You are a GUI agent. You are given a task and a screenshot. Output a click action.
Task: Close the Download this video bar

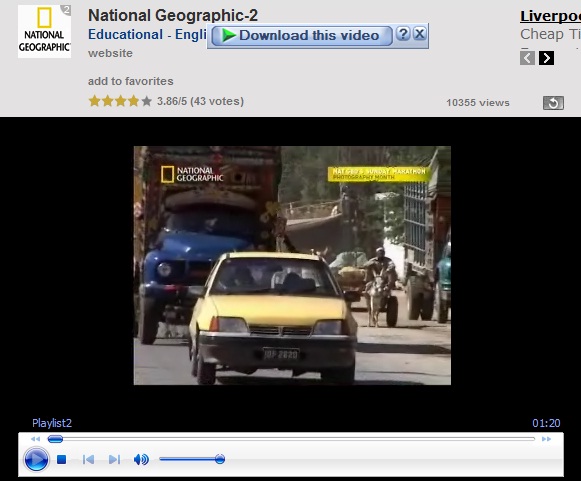[419, 34]
